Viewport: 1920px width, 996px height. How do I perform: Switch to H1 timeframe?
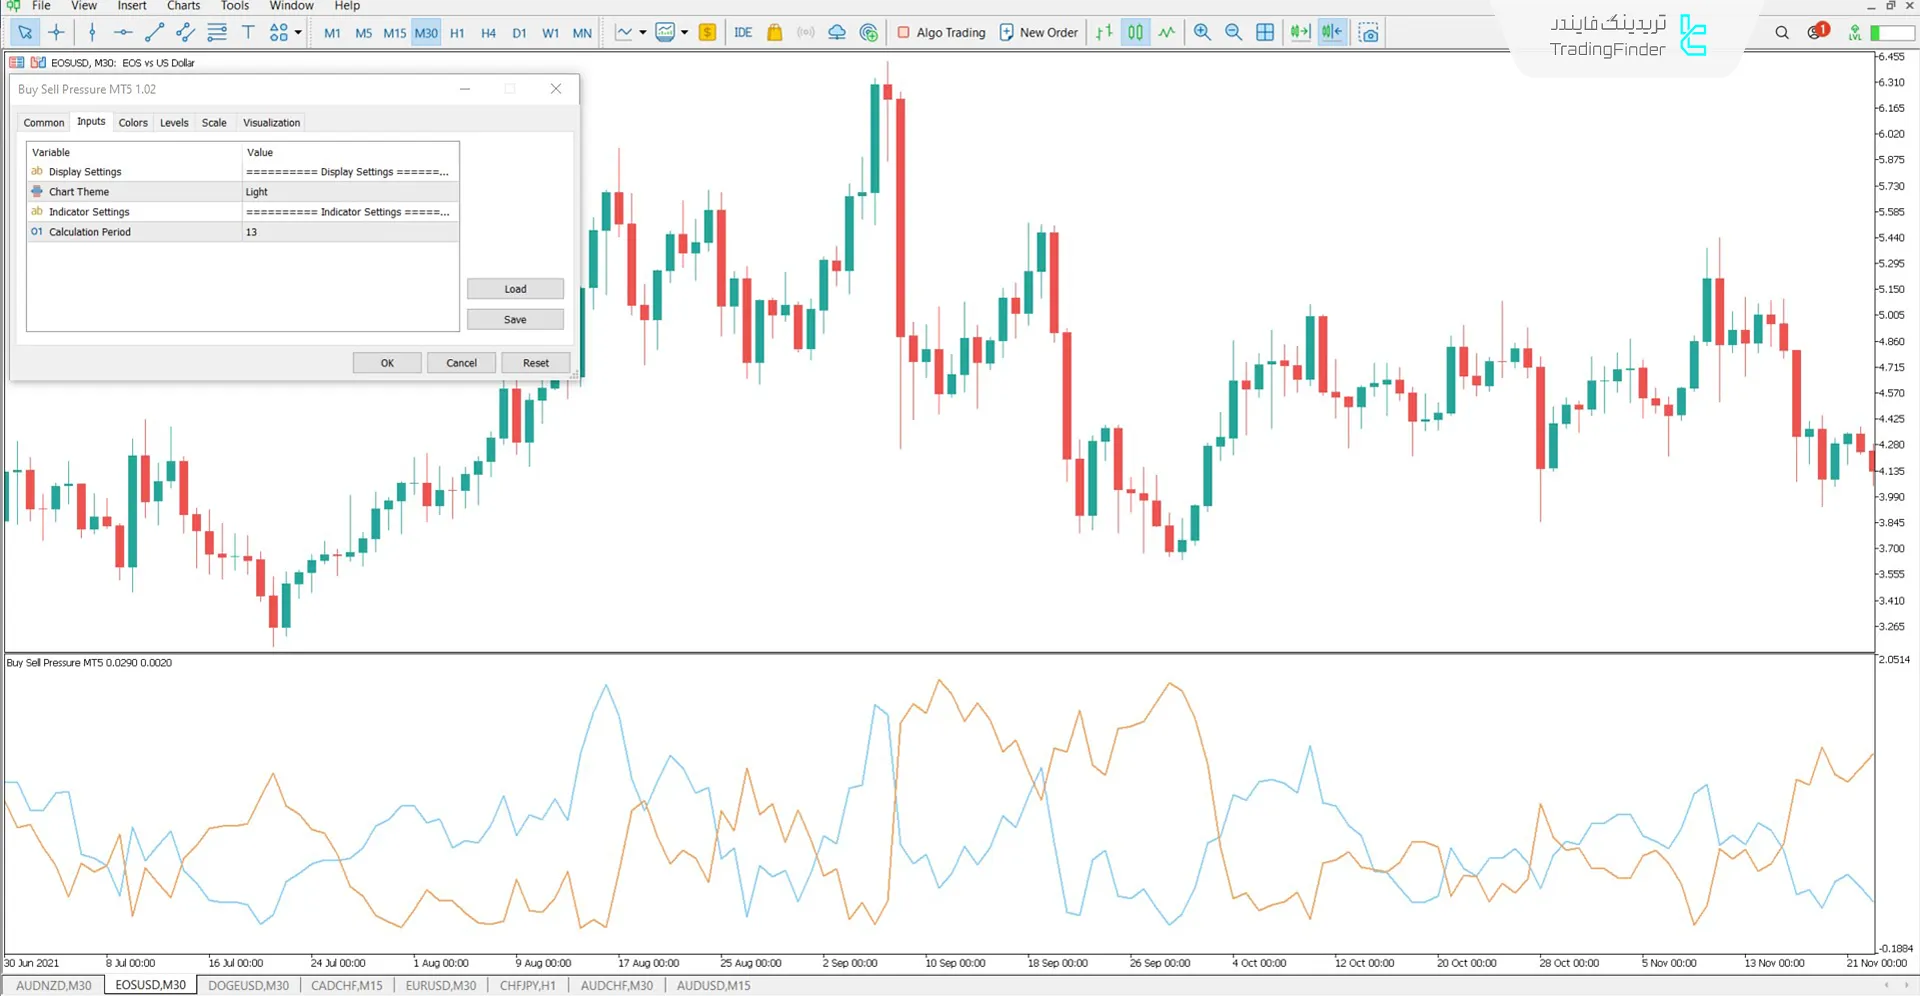(x=457, y=32)
